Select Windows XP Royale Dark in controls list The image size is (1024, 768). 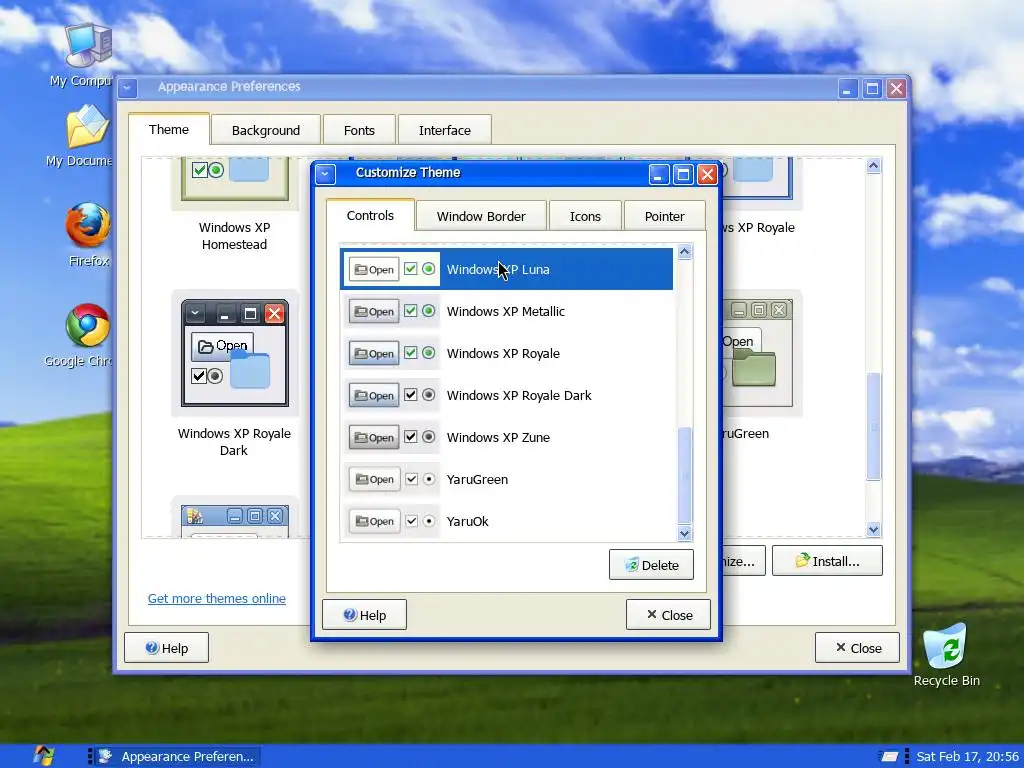pos(507,395)
